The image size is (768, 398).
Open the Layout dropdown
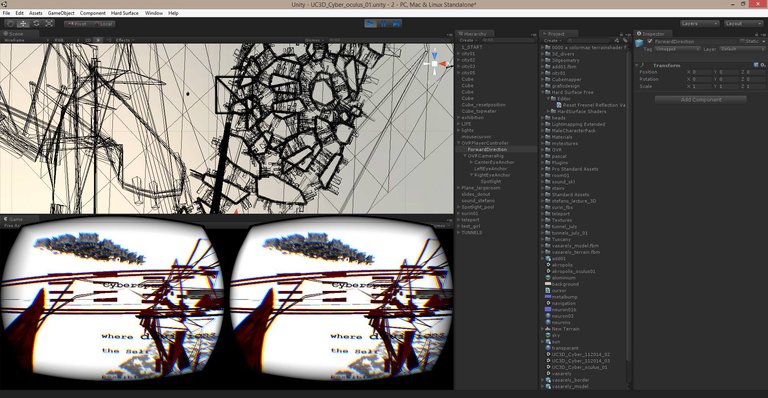[744, 23]
